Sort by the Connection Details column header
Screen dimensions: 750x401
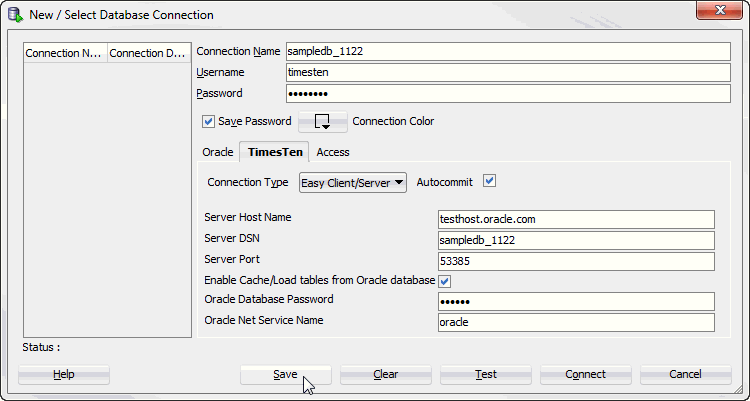coord(149,53)
